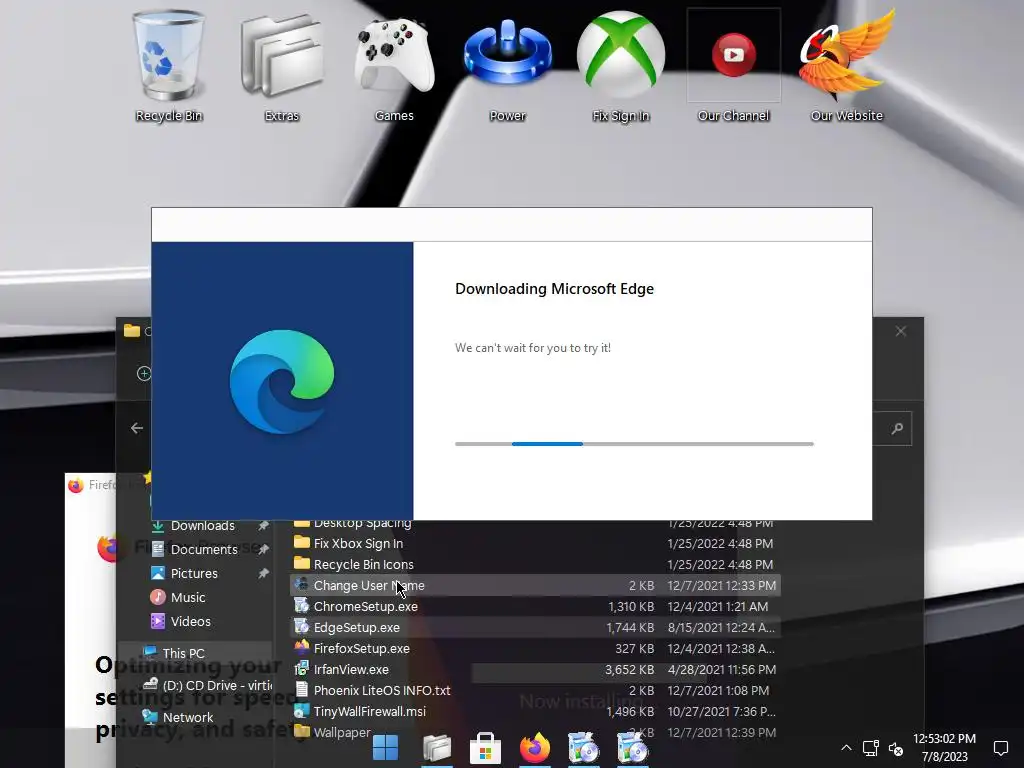Screen dimensions: 1024x768
Task: Click the search magnifier in File Explorer
Action: (x=897, y=428)
